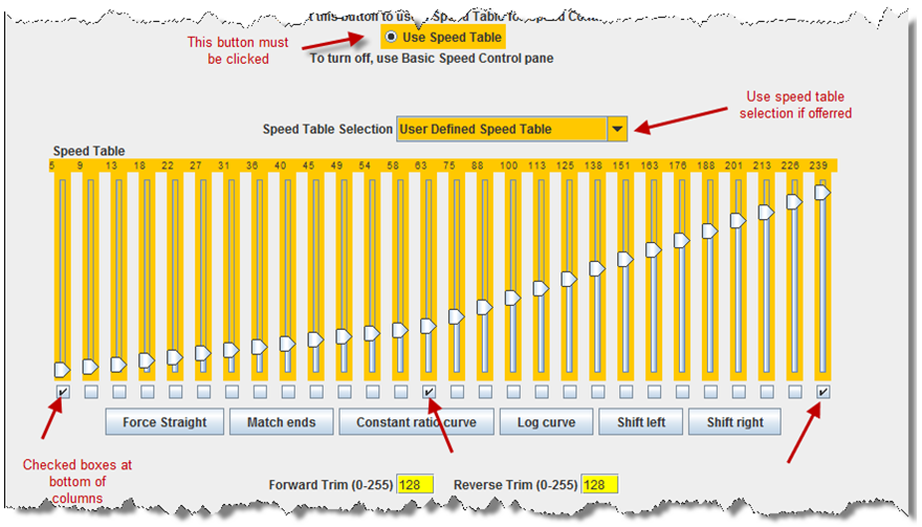Click the Shift left button

(x=640, y=422)
